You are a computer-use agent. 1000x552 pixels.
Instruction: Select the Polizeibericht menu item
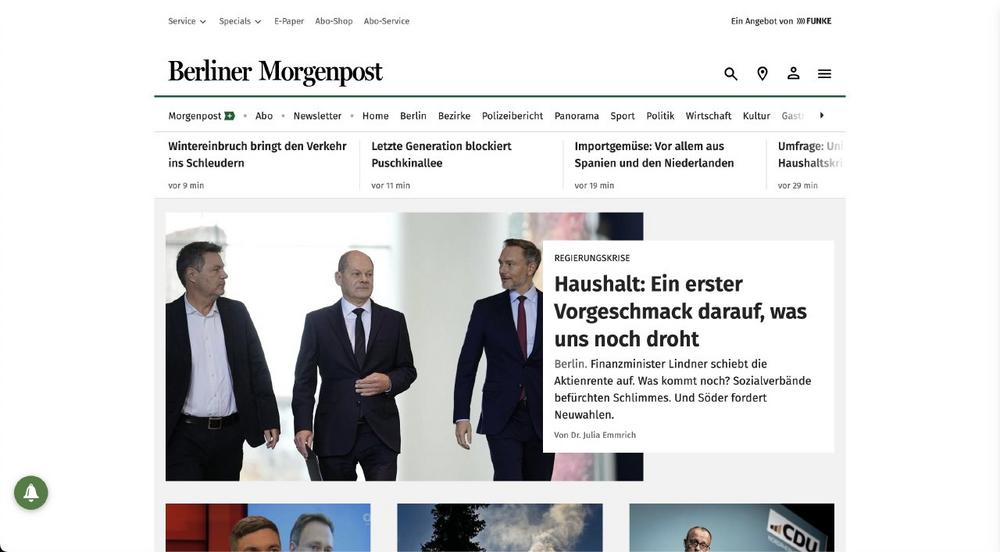pyautogui.click(x=512, y=116)
